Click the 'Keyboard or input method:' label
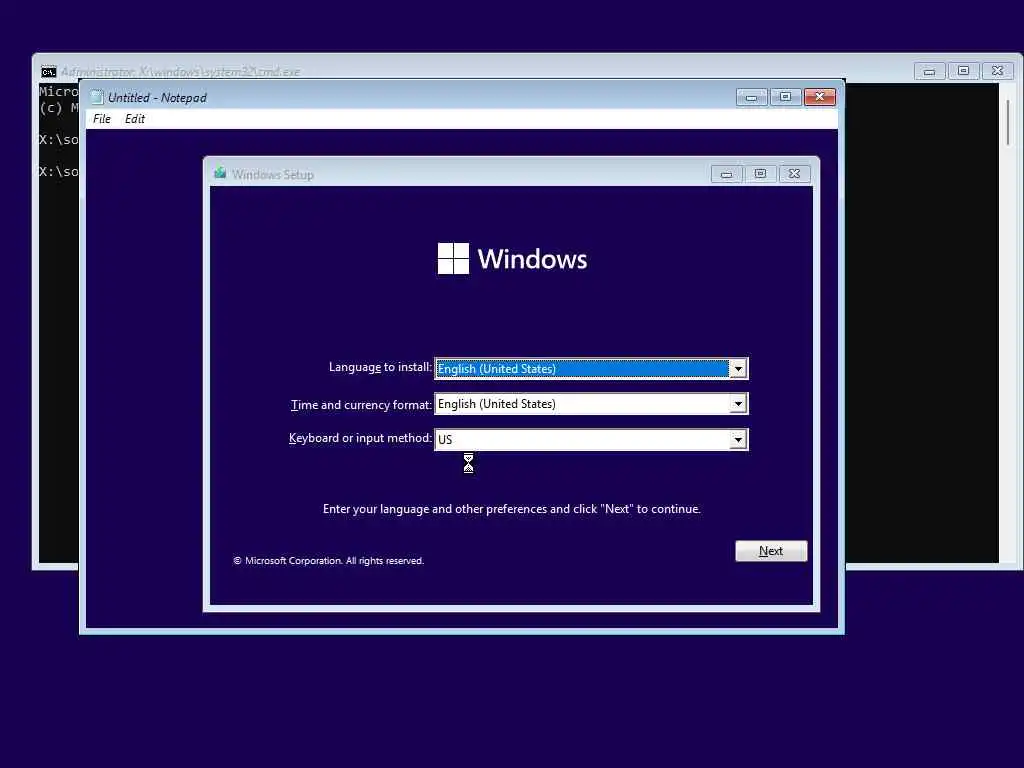The height and width of the screenshot is (768, 1024). [x=360, y=438]
